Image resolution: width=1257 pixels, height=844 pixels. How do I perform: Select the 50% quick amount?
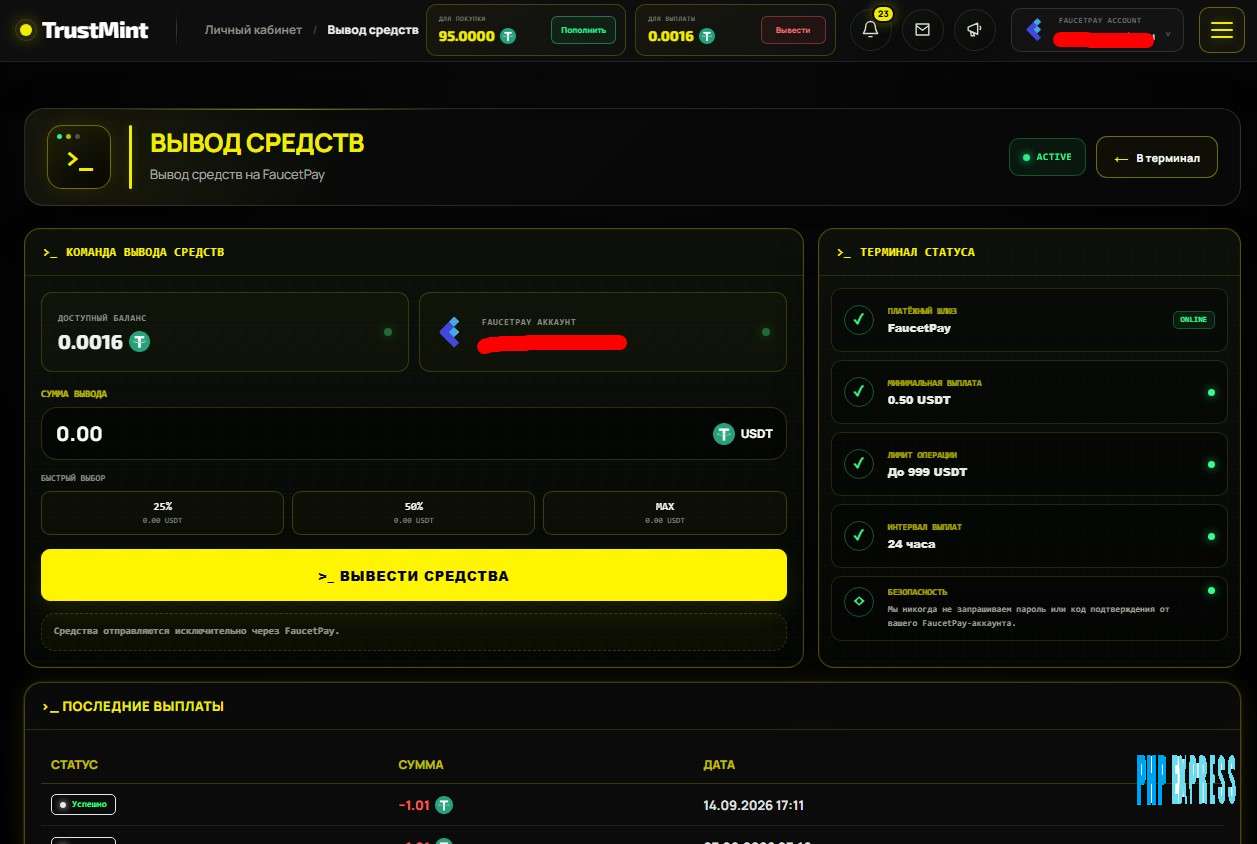point(413,513)
